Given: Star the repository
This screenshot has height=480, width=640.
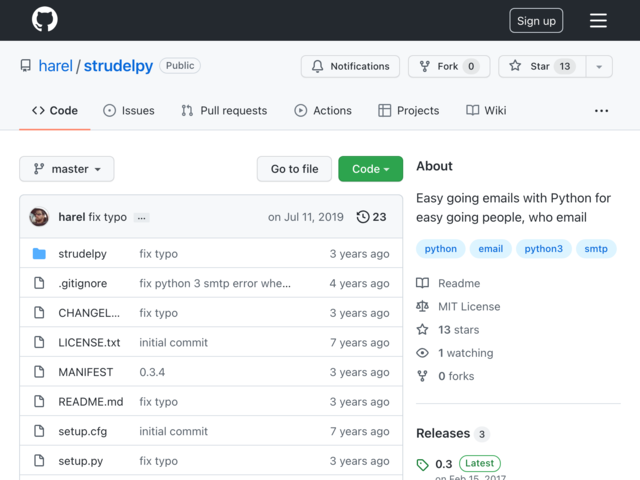Looking at the screenshot, I should click(542, 66).
